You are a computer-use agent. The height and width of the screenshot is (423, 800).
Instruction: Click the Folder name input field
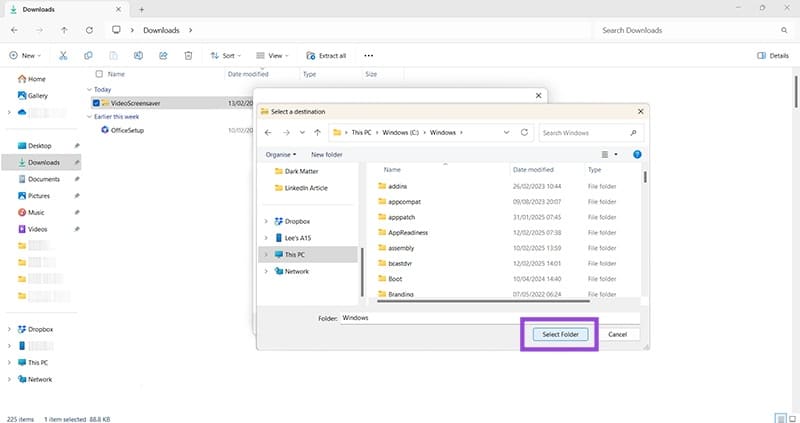[x=488, y=317]
